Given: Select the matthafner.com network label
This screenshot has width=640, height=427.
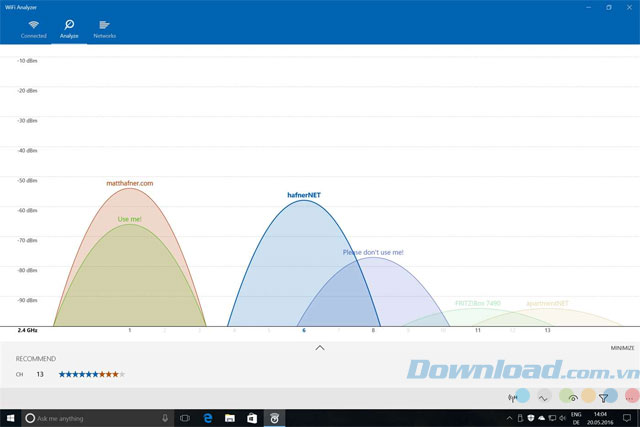Looking at the screenshot, I should coord(130,183).
